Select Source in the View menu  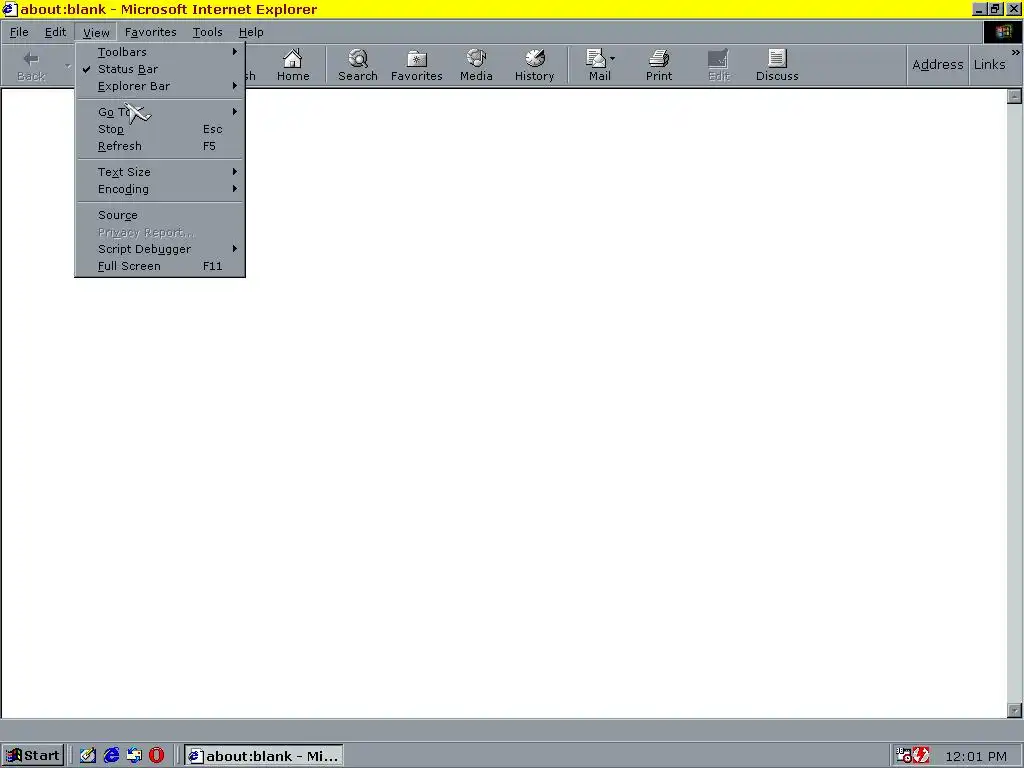(160, 215)
